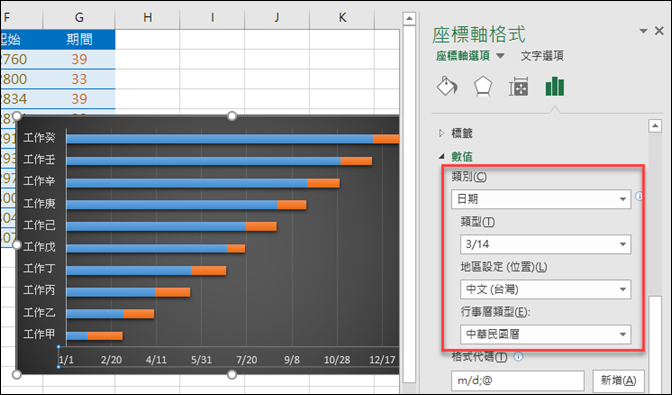Viewport: 672px width, 395px height.
Task: Select column H header
Action: [147, 18]
